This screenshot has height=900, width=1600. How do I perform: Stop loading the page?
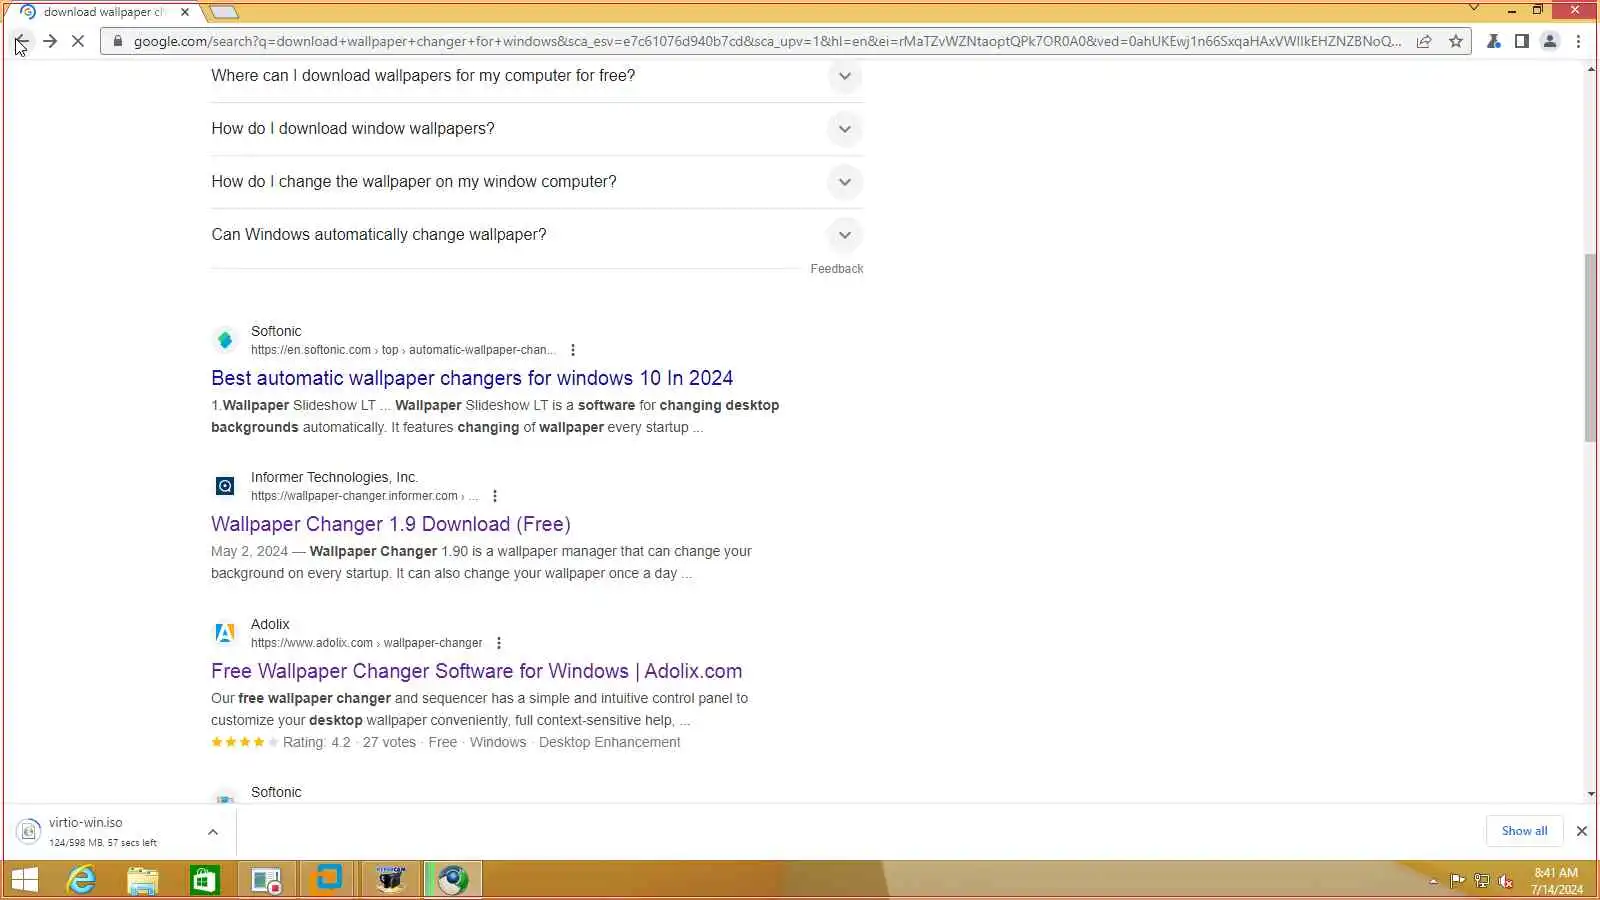tap(79, 41)
